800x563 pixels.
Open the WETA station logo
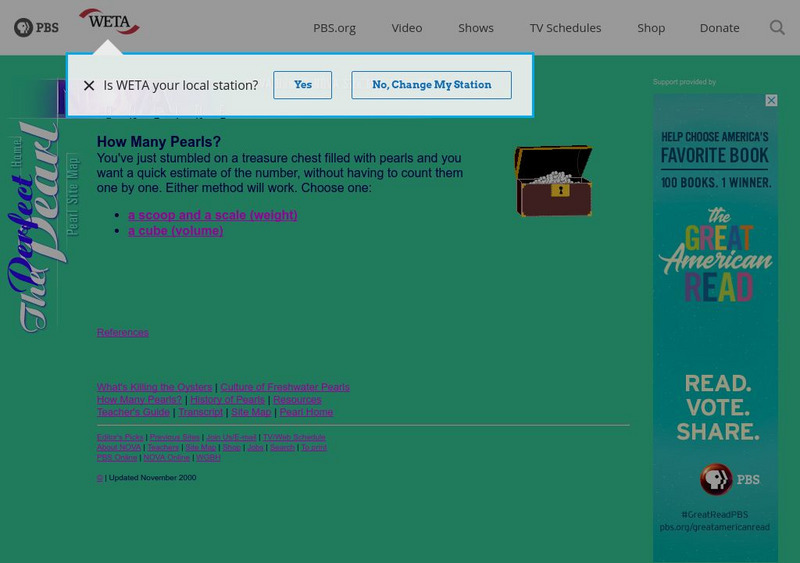pyautogui.click(x=109, y=22)
